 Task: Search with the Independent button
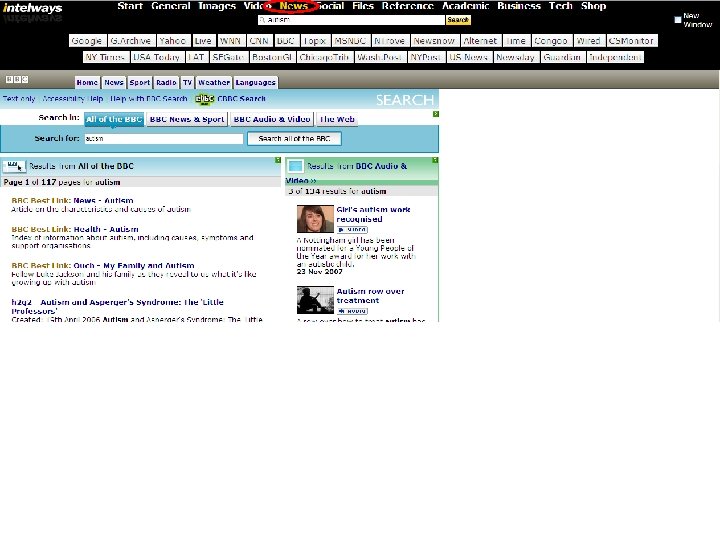pyautogui.click(x=615, y=57)
